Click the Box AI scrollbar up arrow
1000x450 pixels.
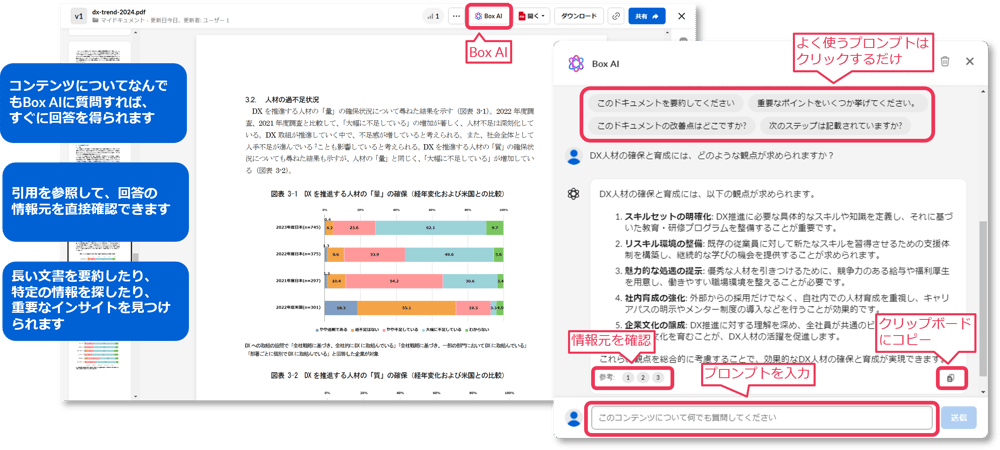tap(983, 89)
